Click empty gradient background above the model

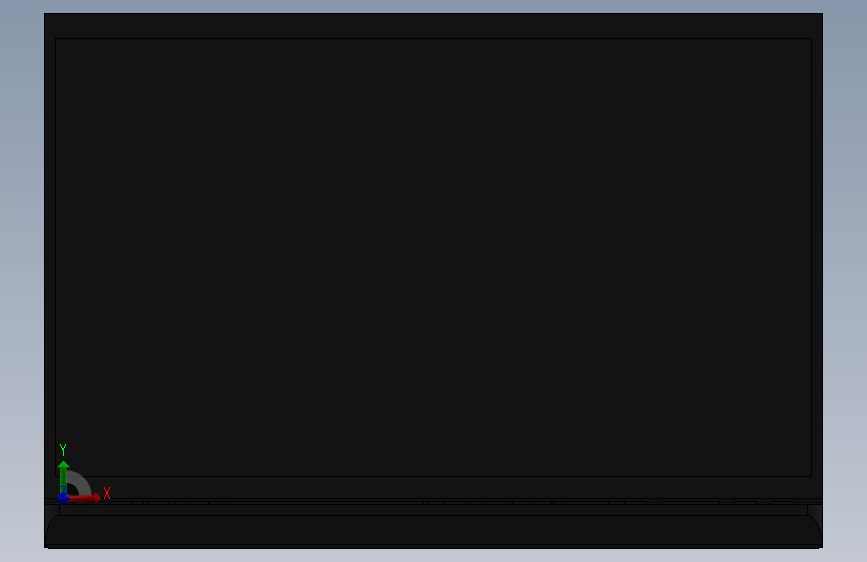(x=434, y=6)
